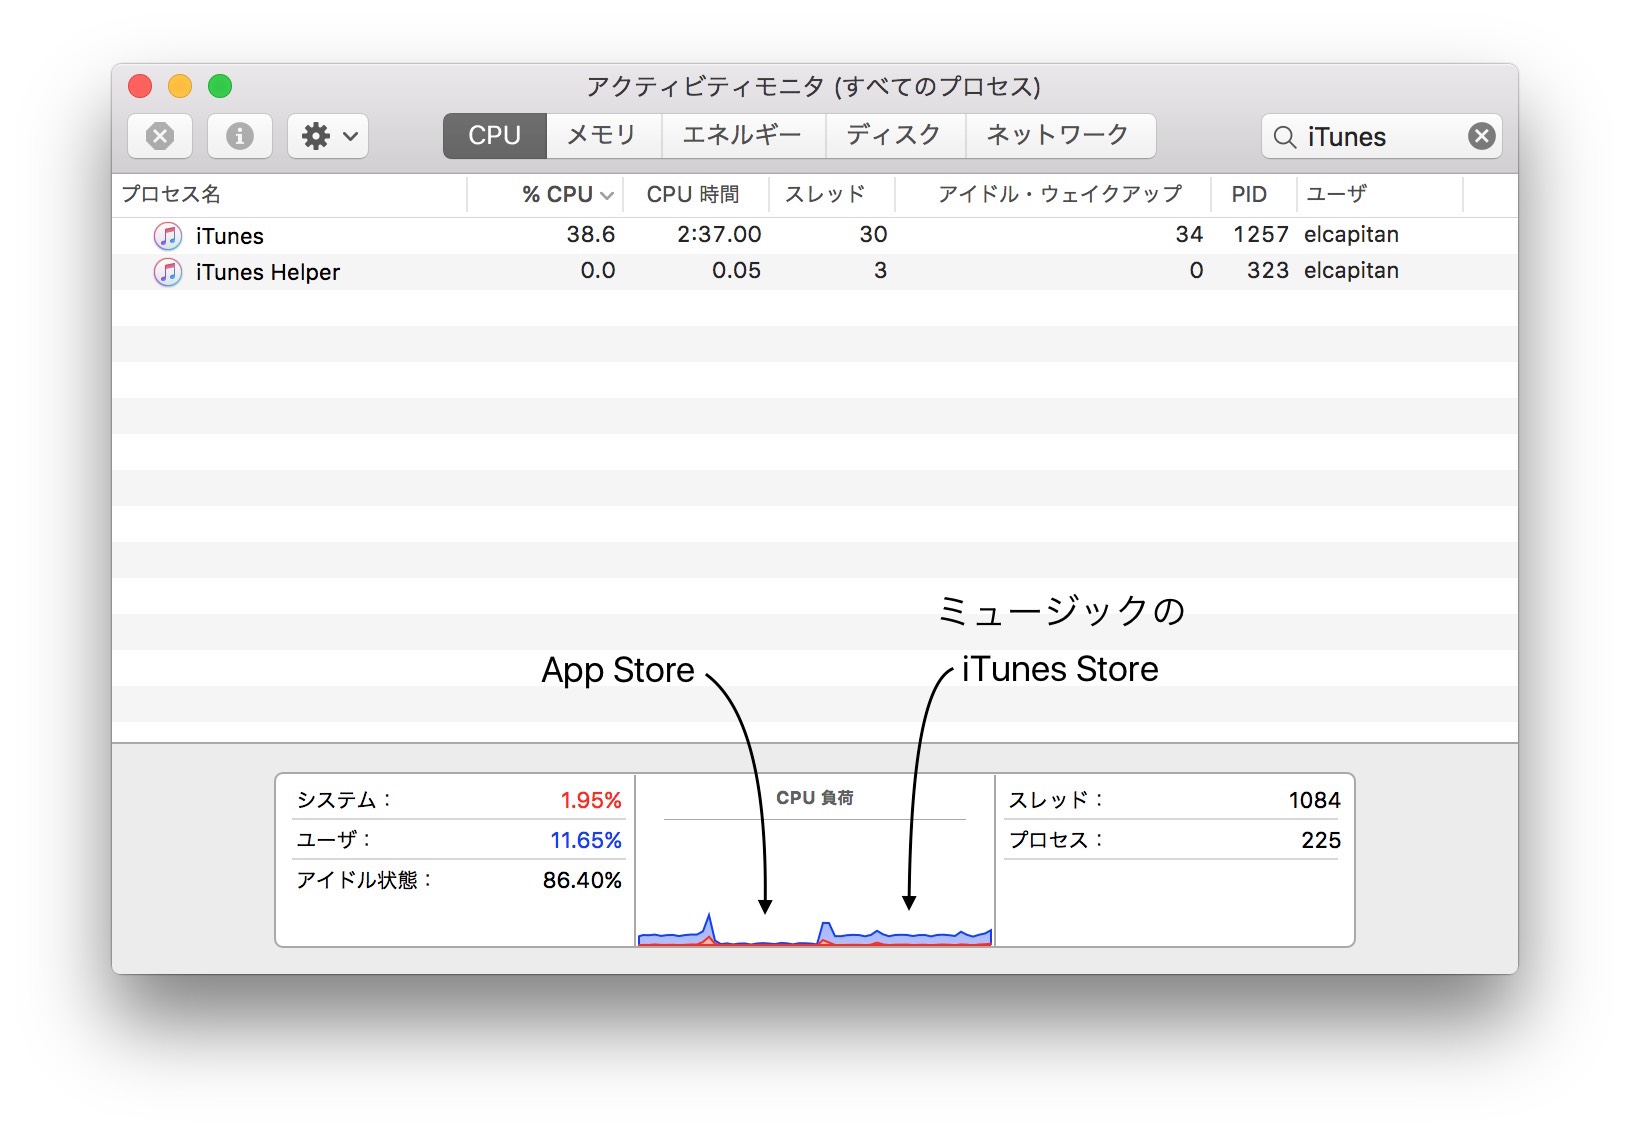Select the iTunes app icon in list
The image size is (1630, 1134).
[168, 236]
